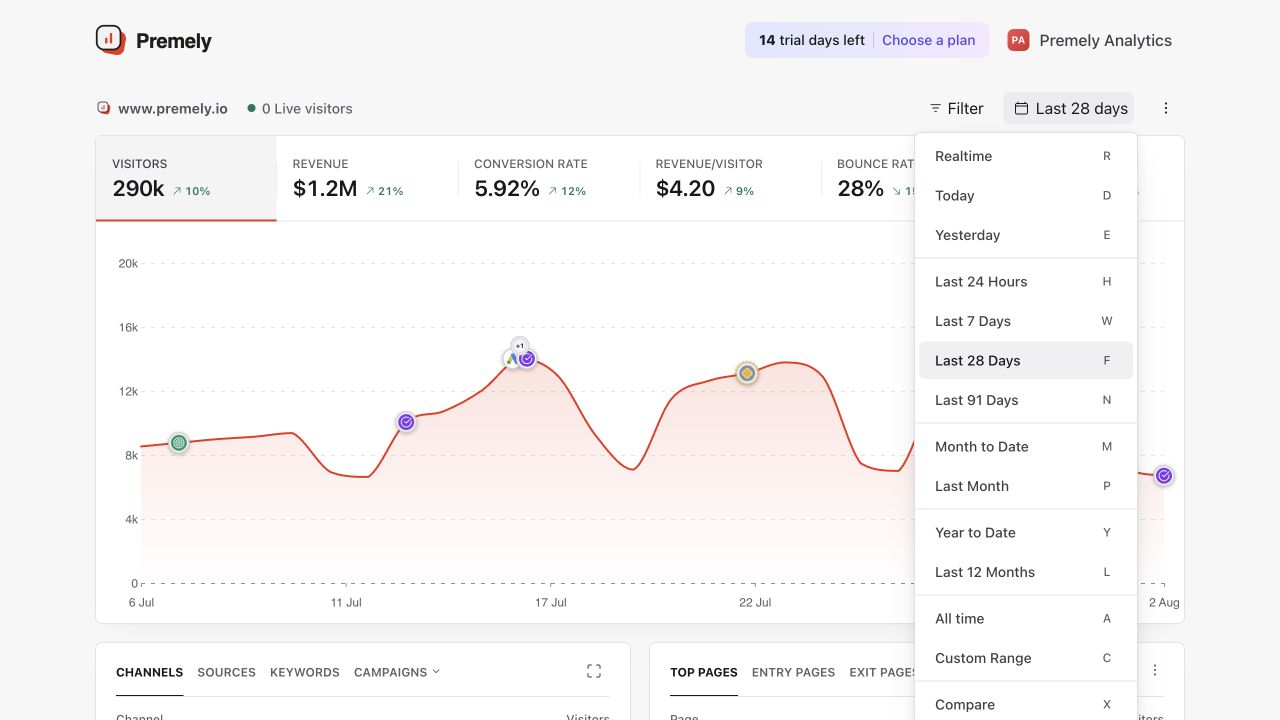Select the yellow annotation marker near 22 Jul
1280x720 pixels.
pyautogui.click(x=746, y=373)
